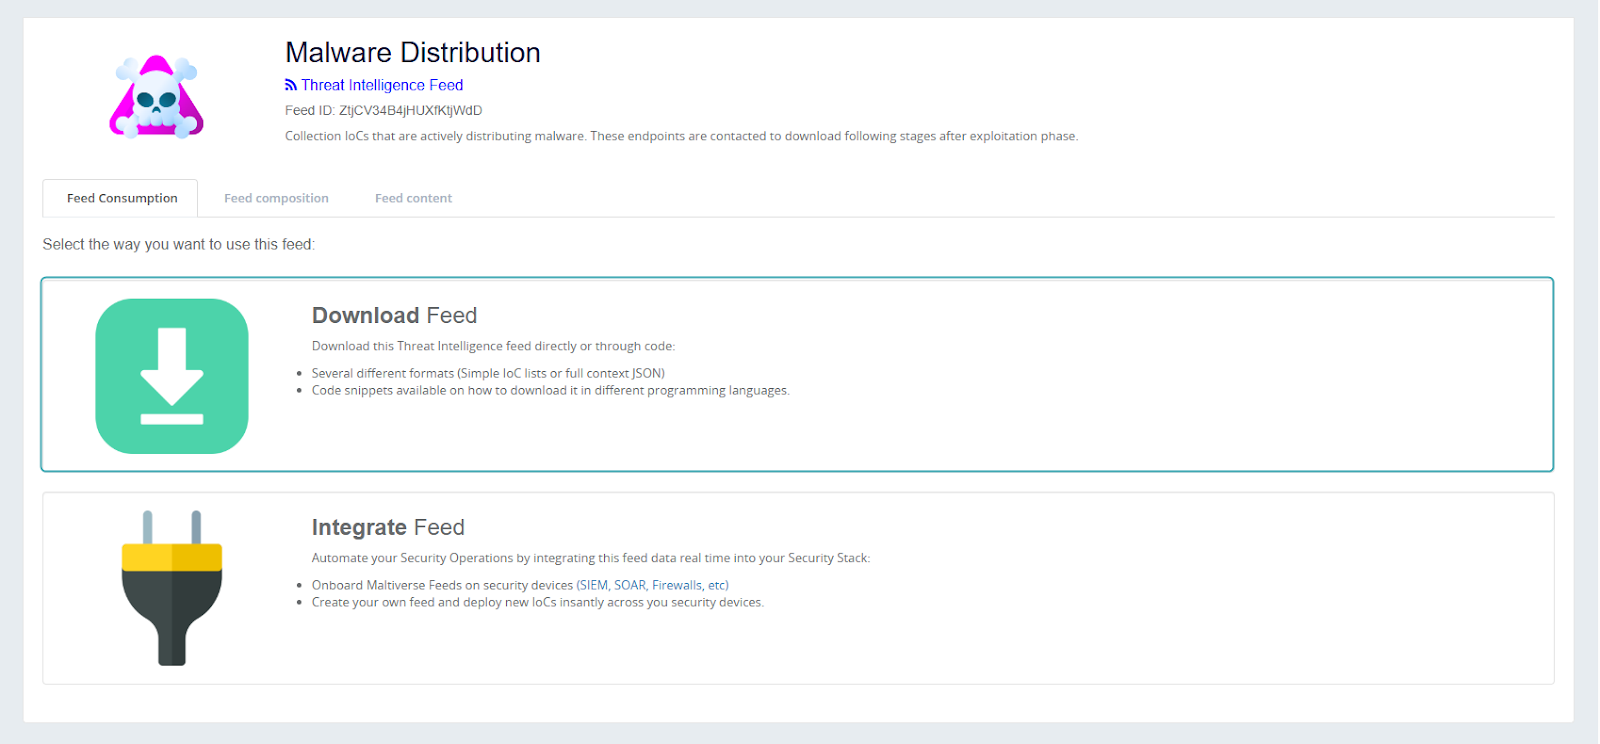Follow the SIEM, SOAR, Firewalls link
The height and width of the screenshot is (744, 1600).
[653, 585]
